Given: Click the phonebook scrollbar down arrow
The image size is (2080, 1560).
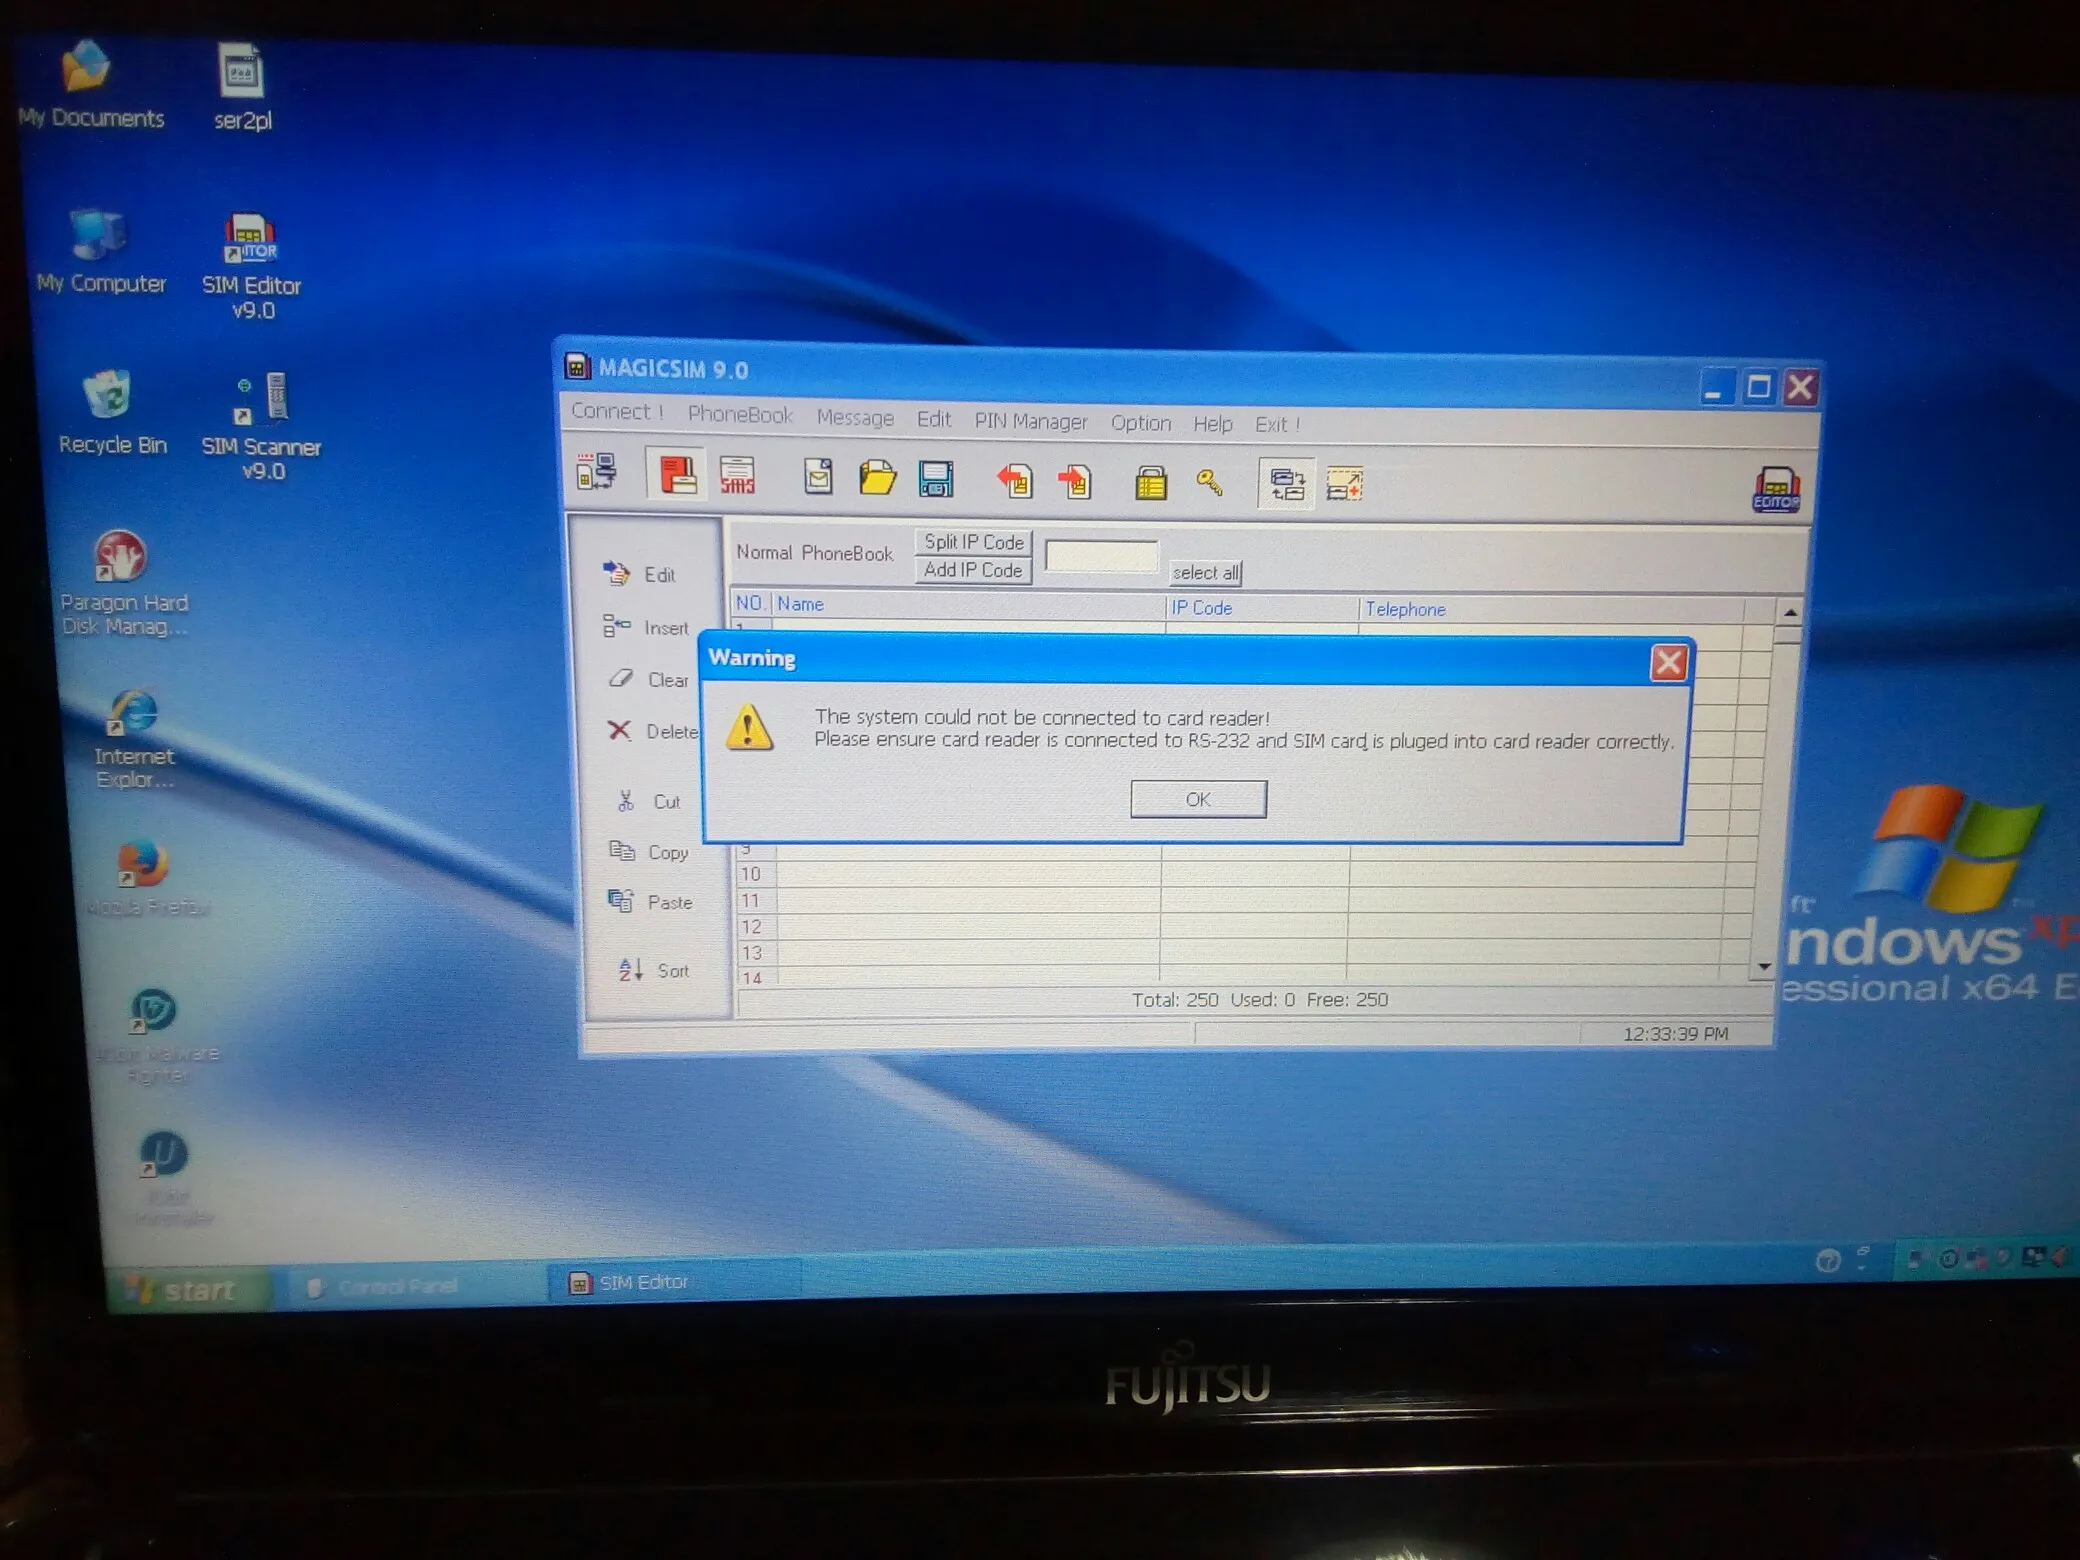Looking at the screenshot, I should [x=1764, y=966].
